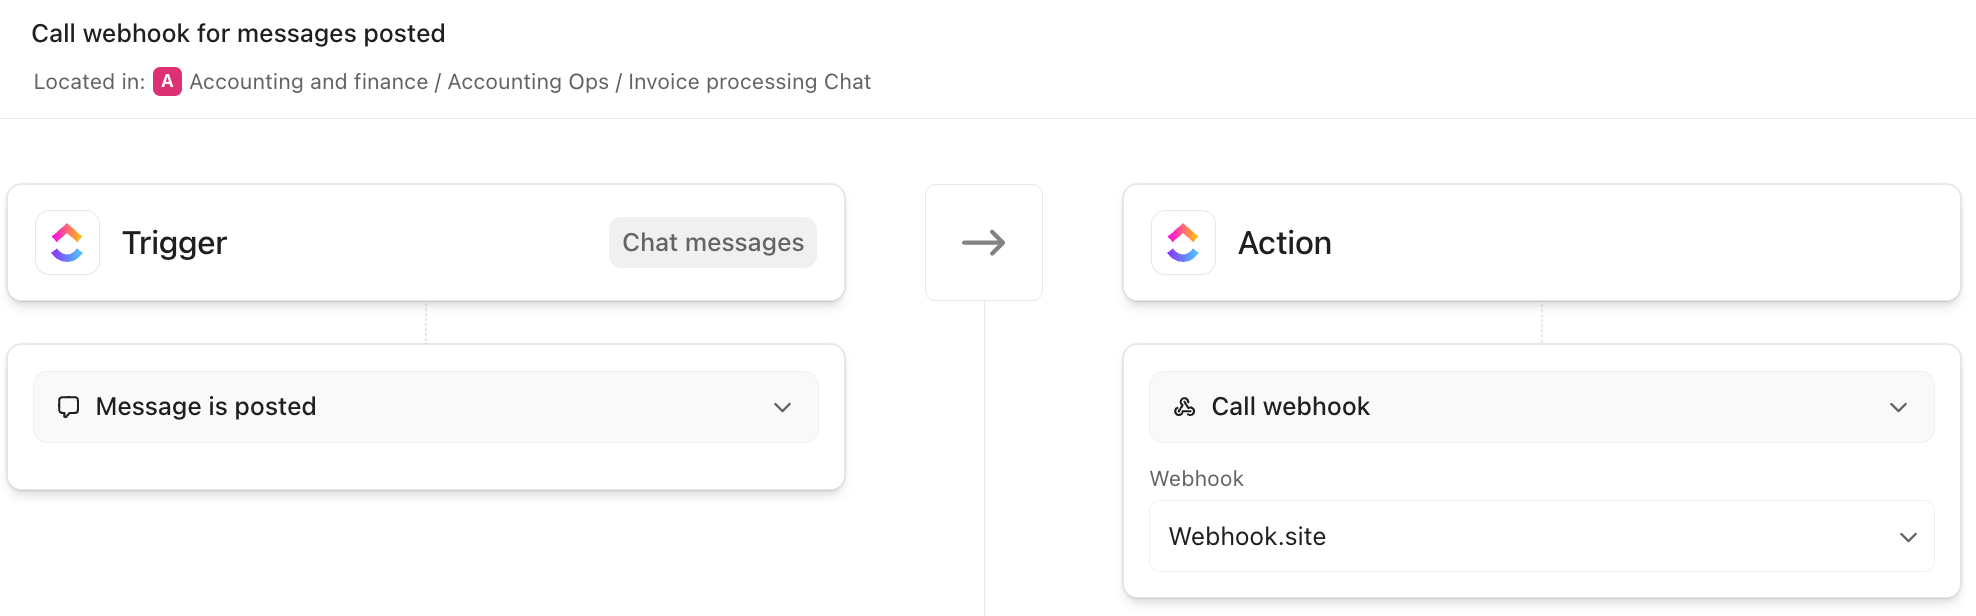
Task: Click the Chat messages badge
Action: pyautogui.click(x=712, y=243)
